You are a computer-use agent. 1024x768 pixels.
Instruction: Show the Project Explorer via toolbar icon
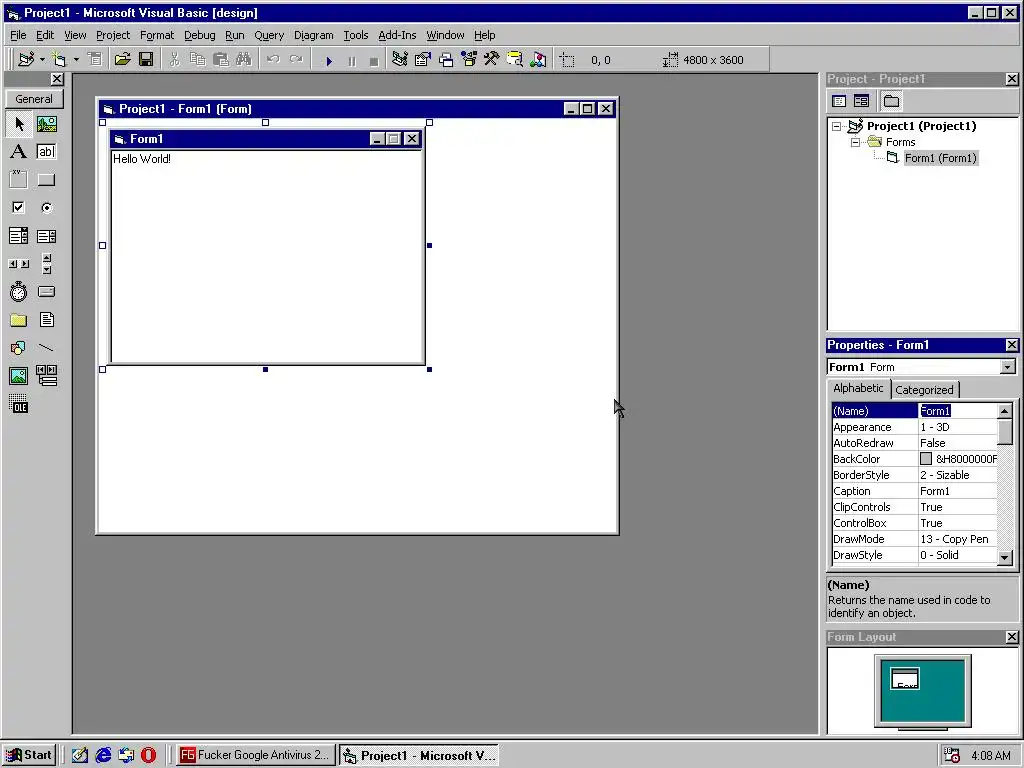400,59
